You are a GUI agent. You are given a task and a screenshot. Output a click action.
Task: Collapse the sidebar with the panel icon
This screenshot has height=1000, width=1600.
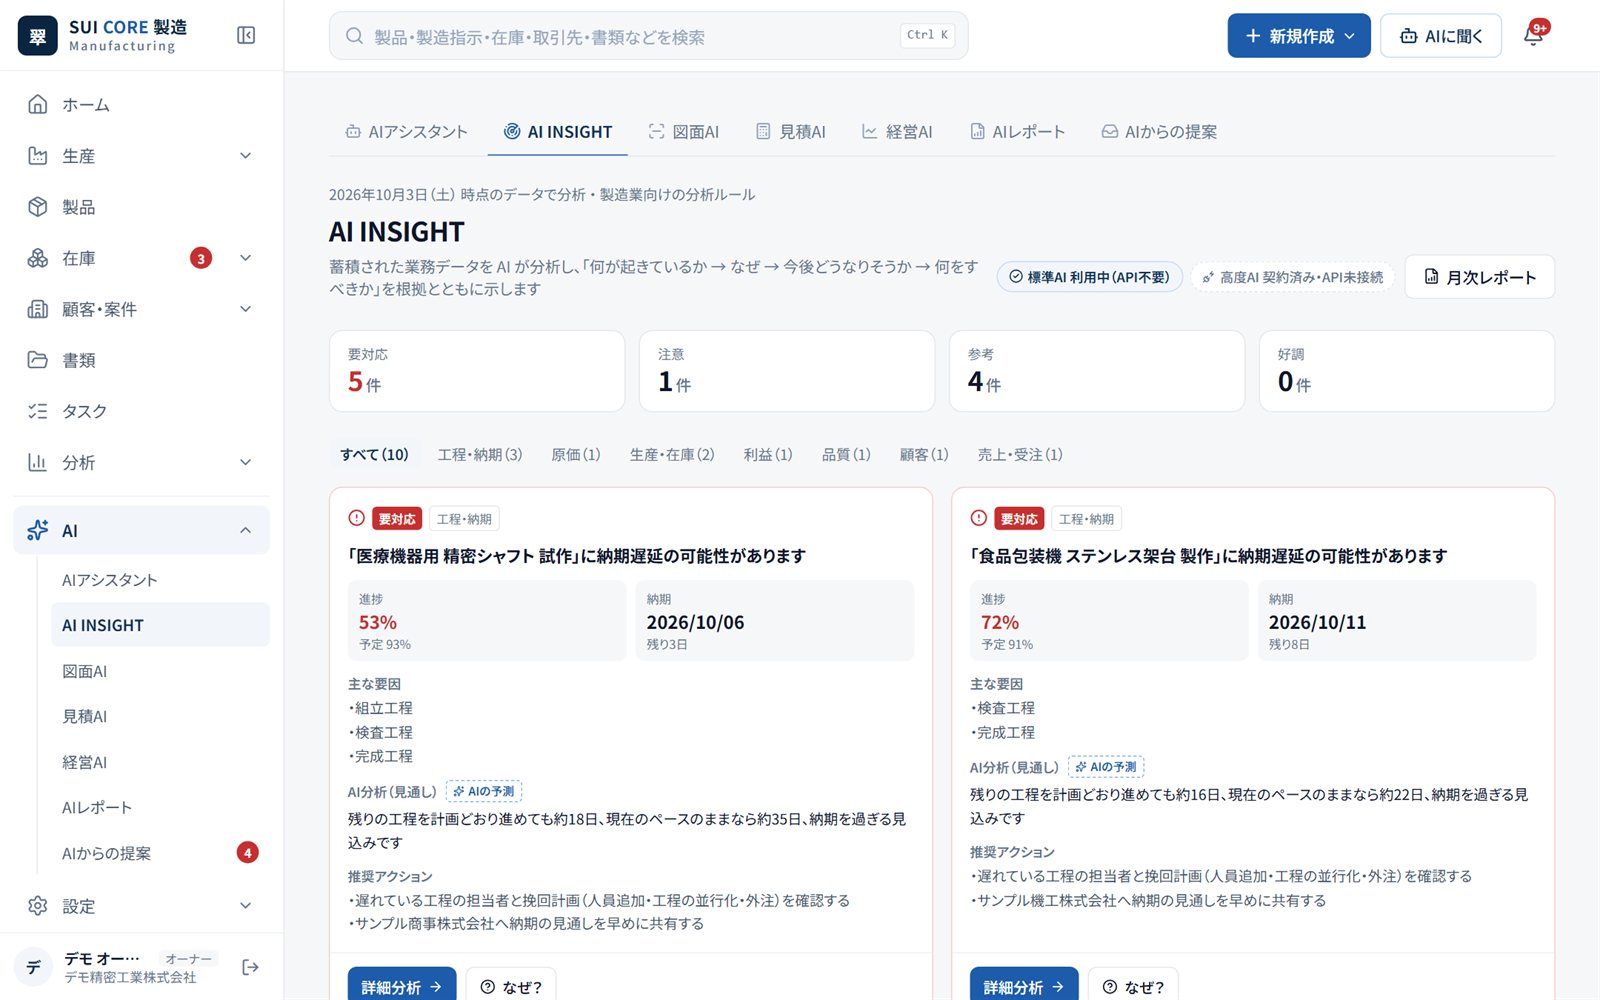[246, 36]
